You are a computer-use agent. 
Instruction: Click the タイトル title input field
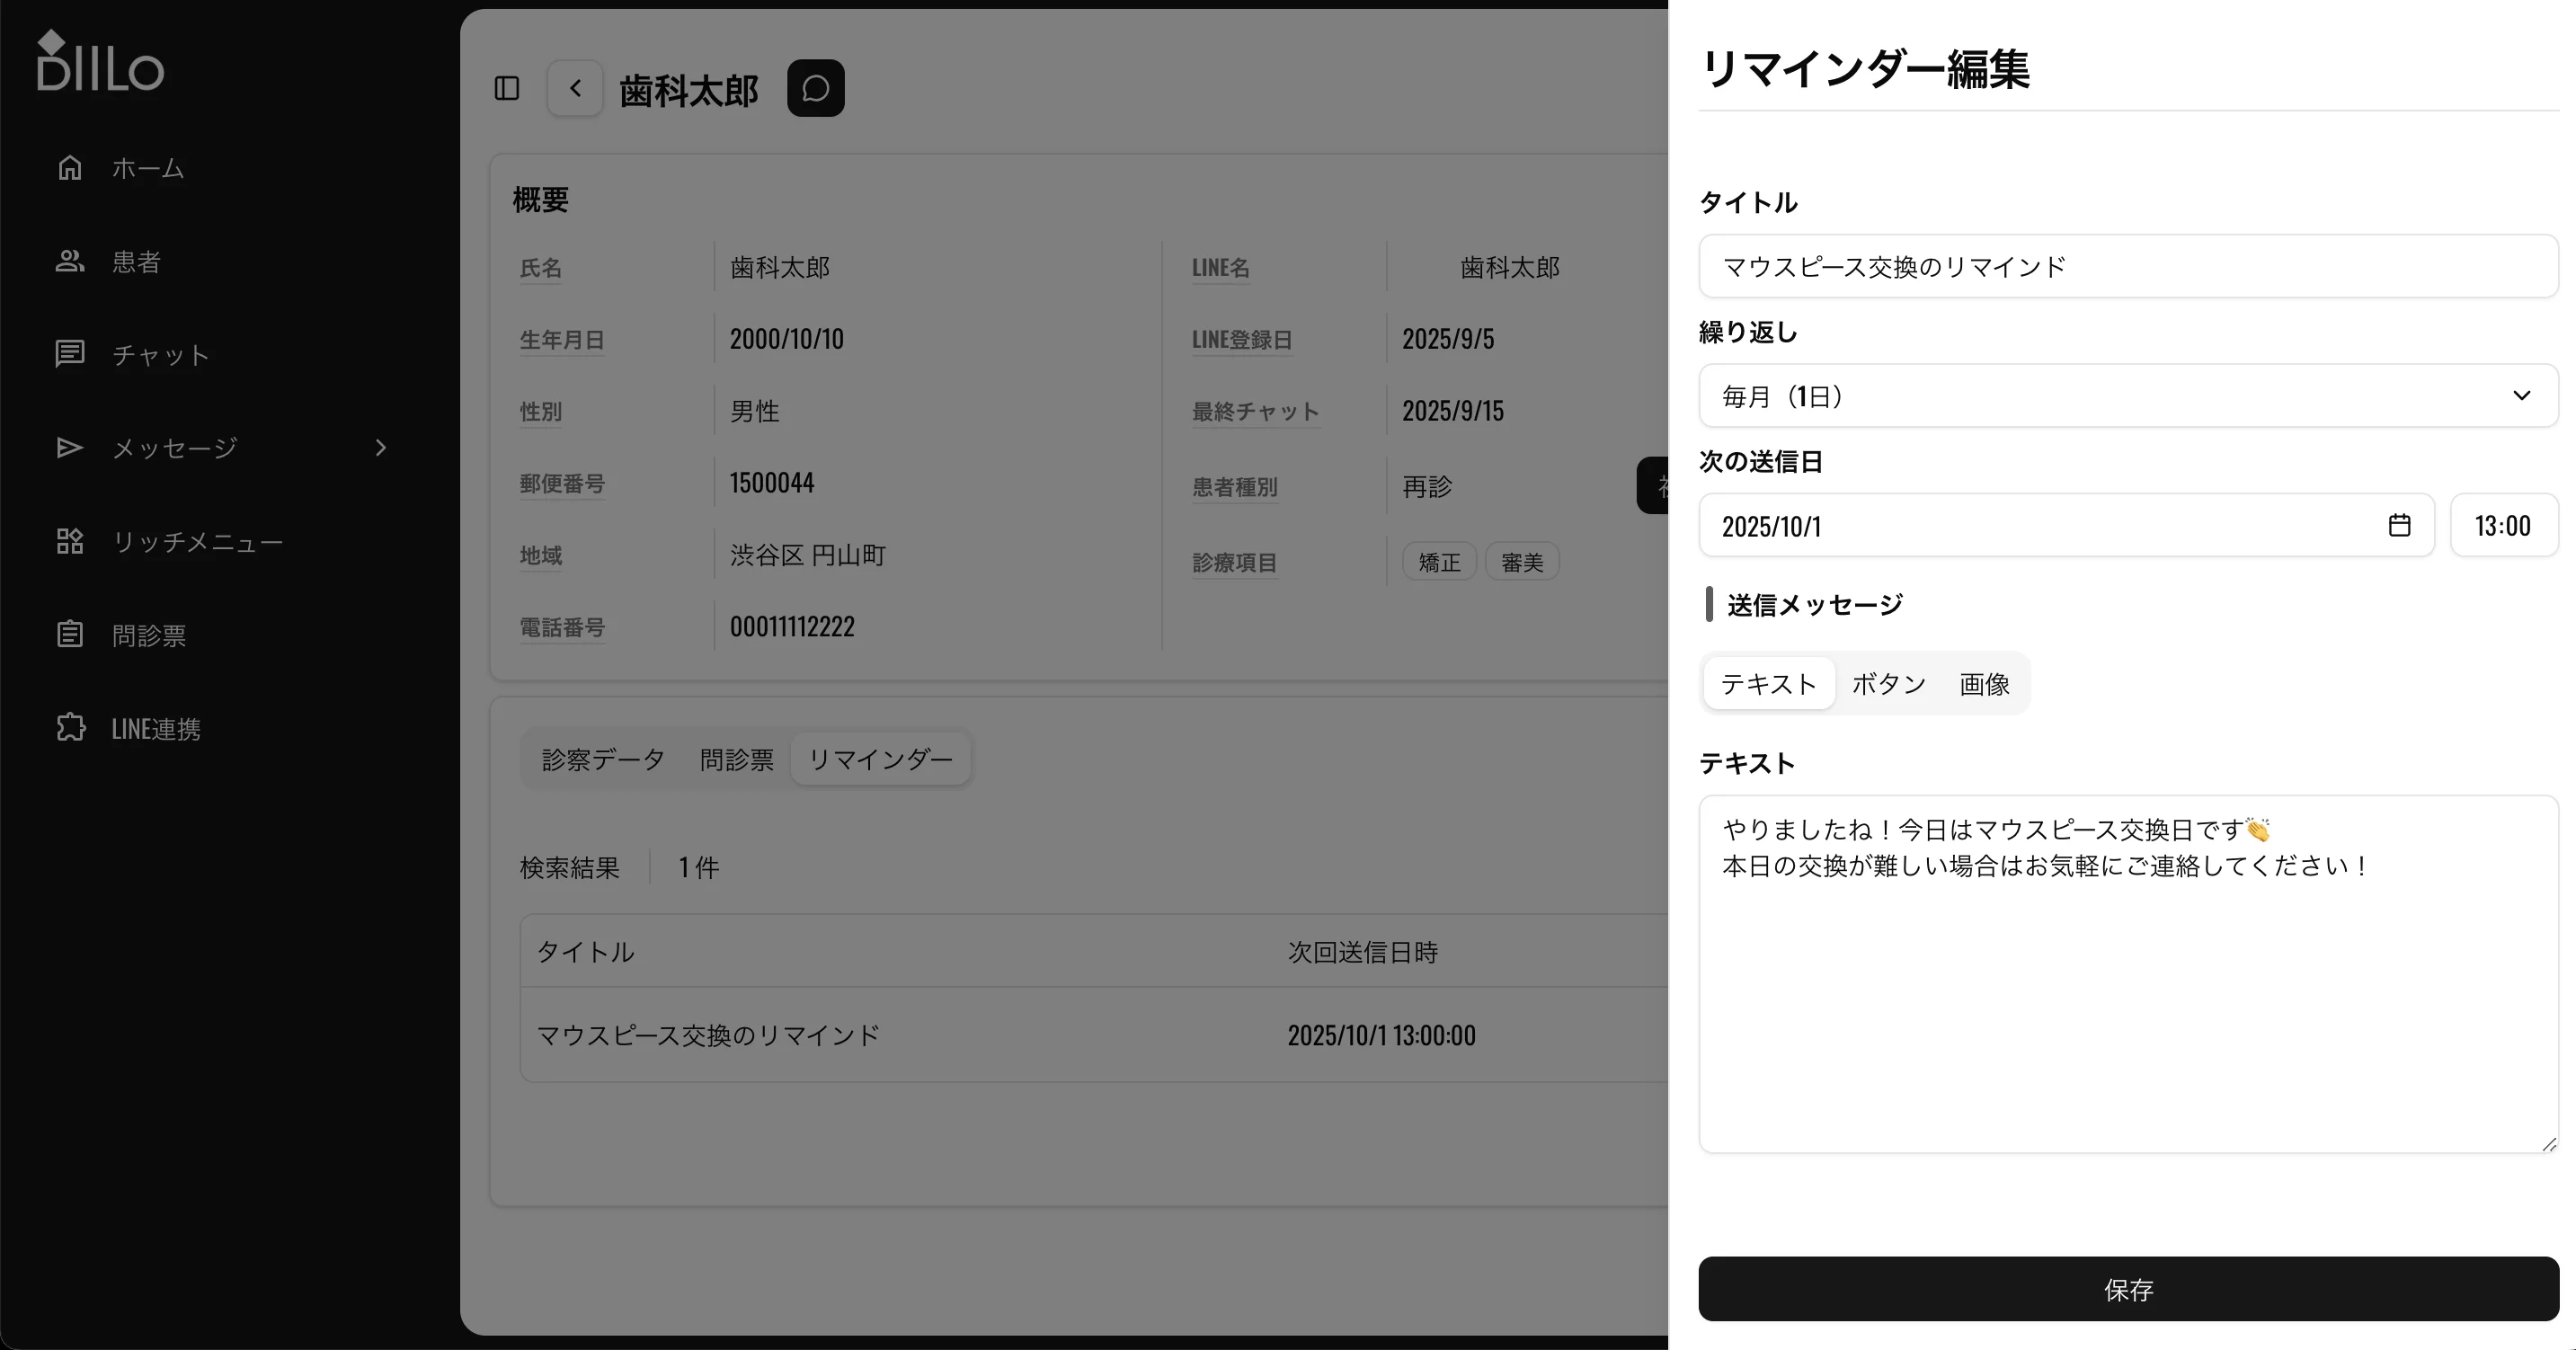[x=2126, y=266]
